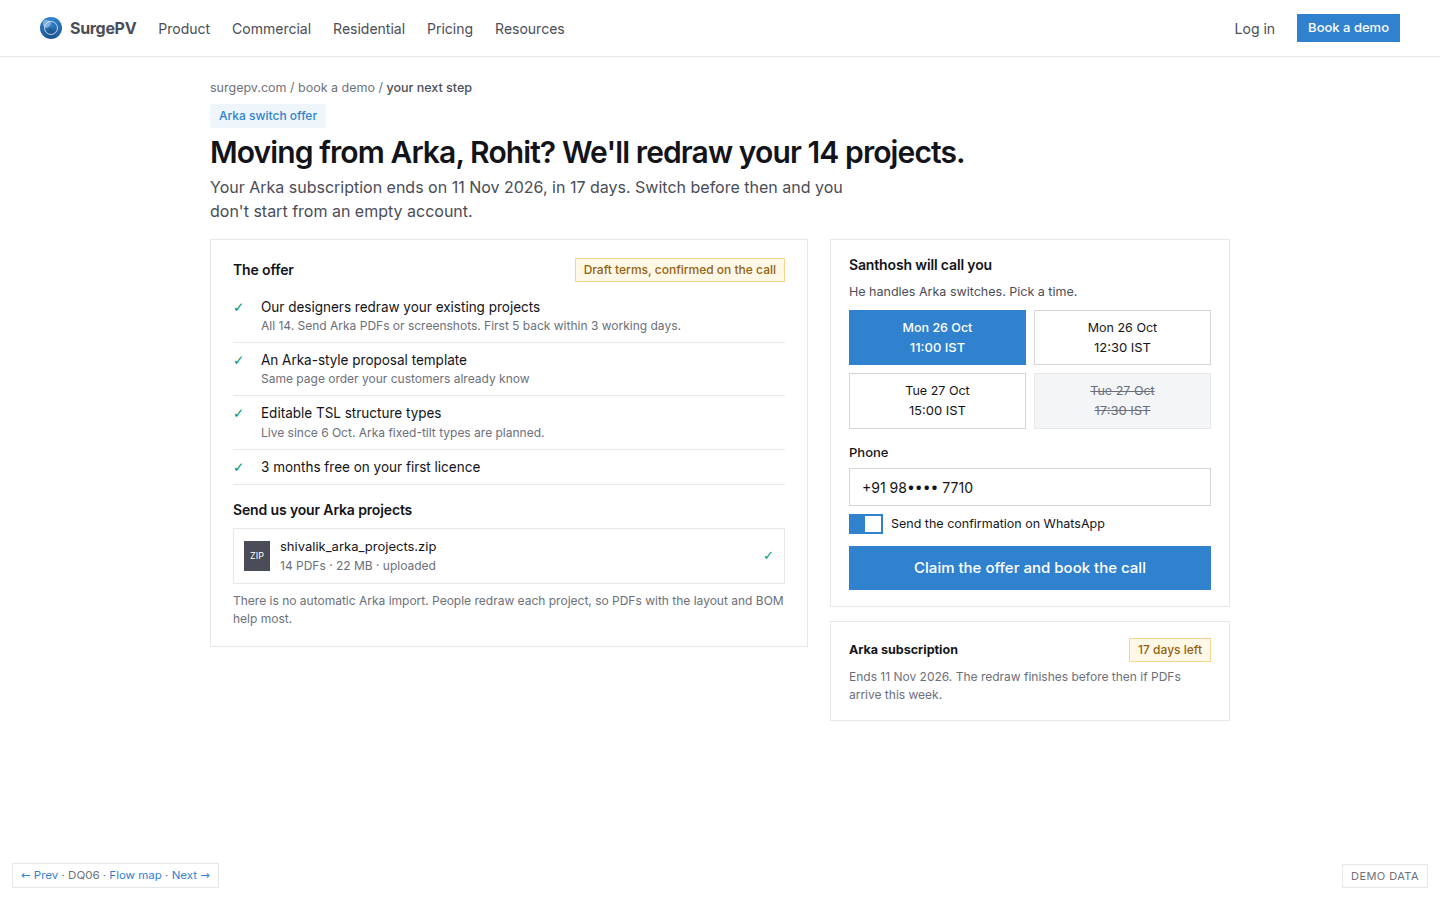Click the checkmark next to Arka-style proposal template
Viewport: 1440px width, 900px height.
[238, 360]
